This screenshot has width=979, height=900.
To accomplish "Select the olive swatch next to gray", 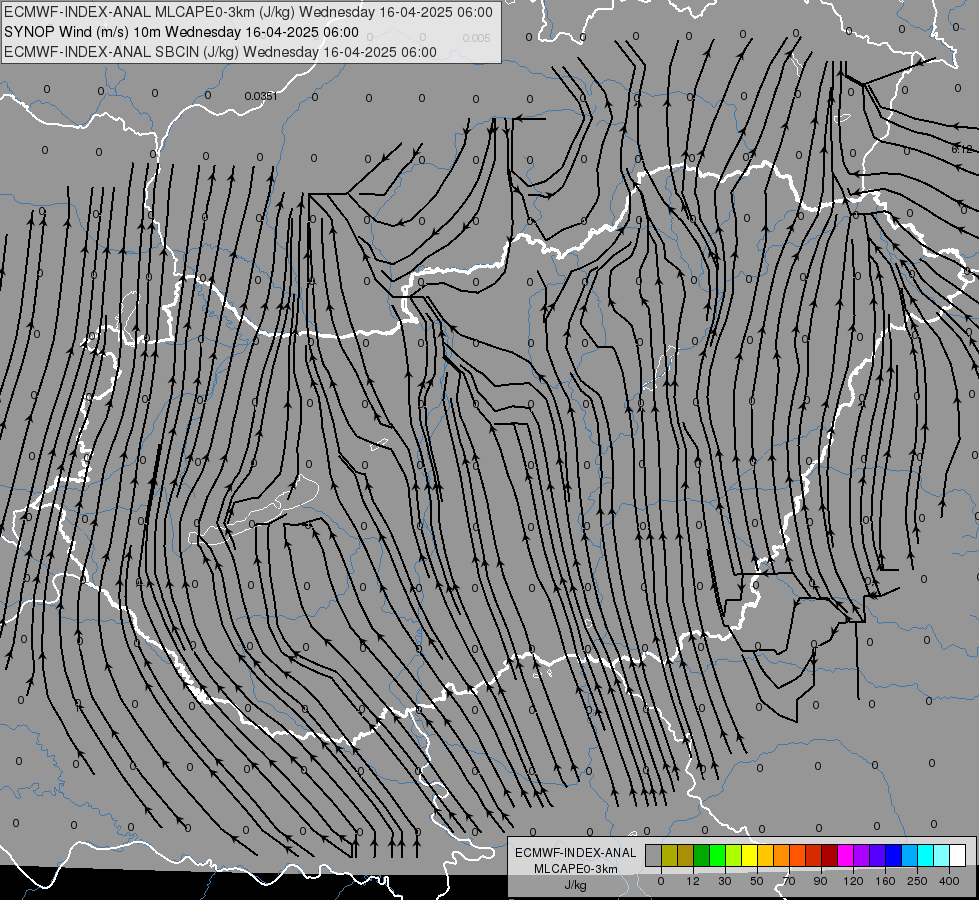I will 669,855.
